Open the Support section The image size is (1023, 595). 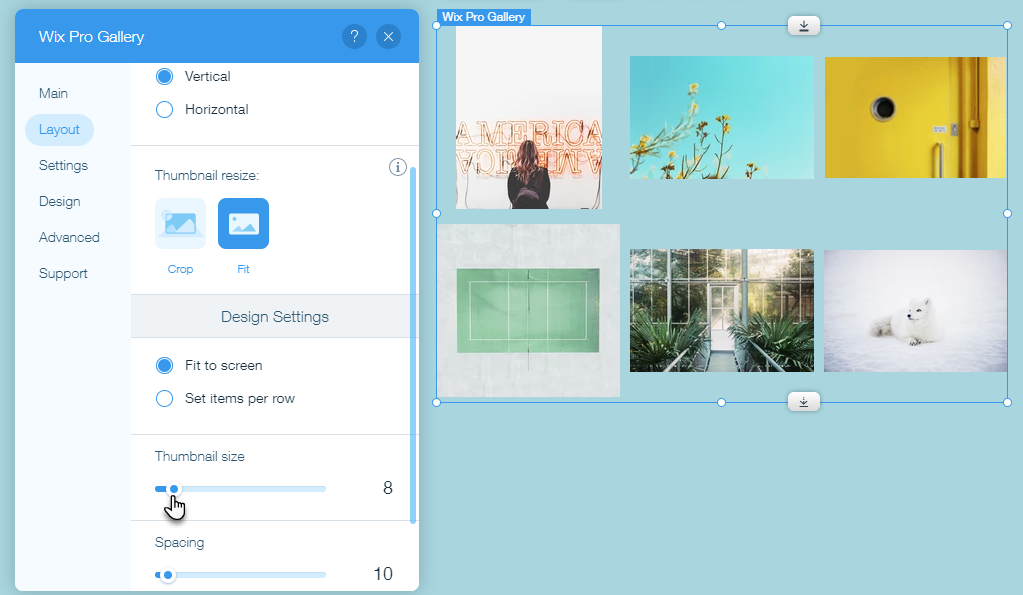click(x=62, y=273)
